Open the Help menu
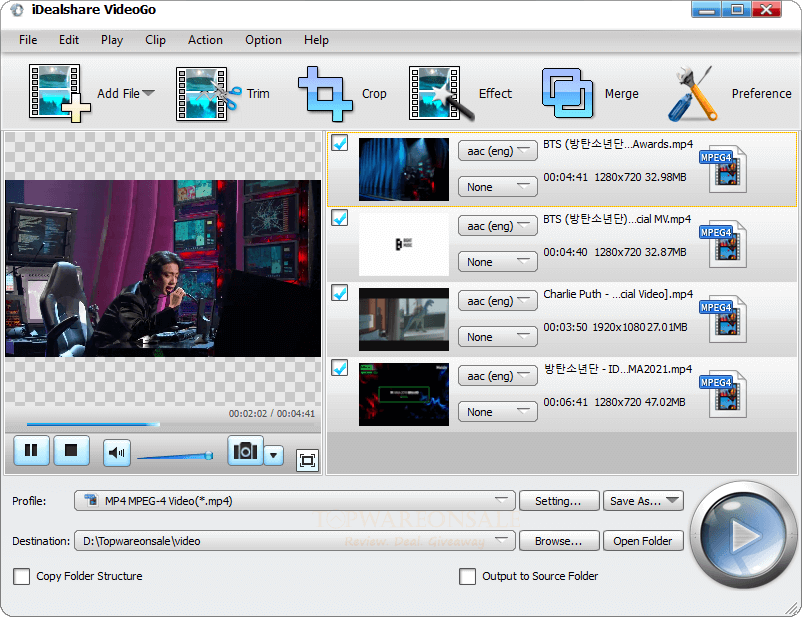The width and height of the screenshot is (802, 617). [316, 40]
